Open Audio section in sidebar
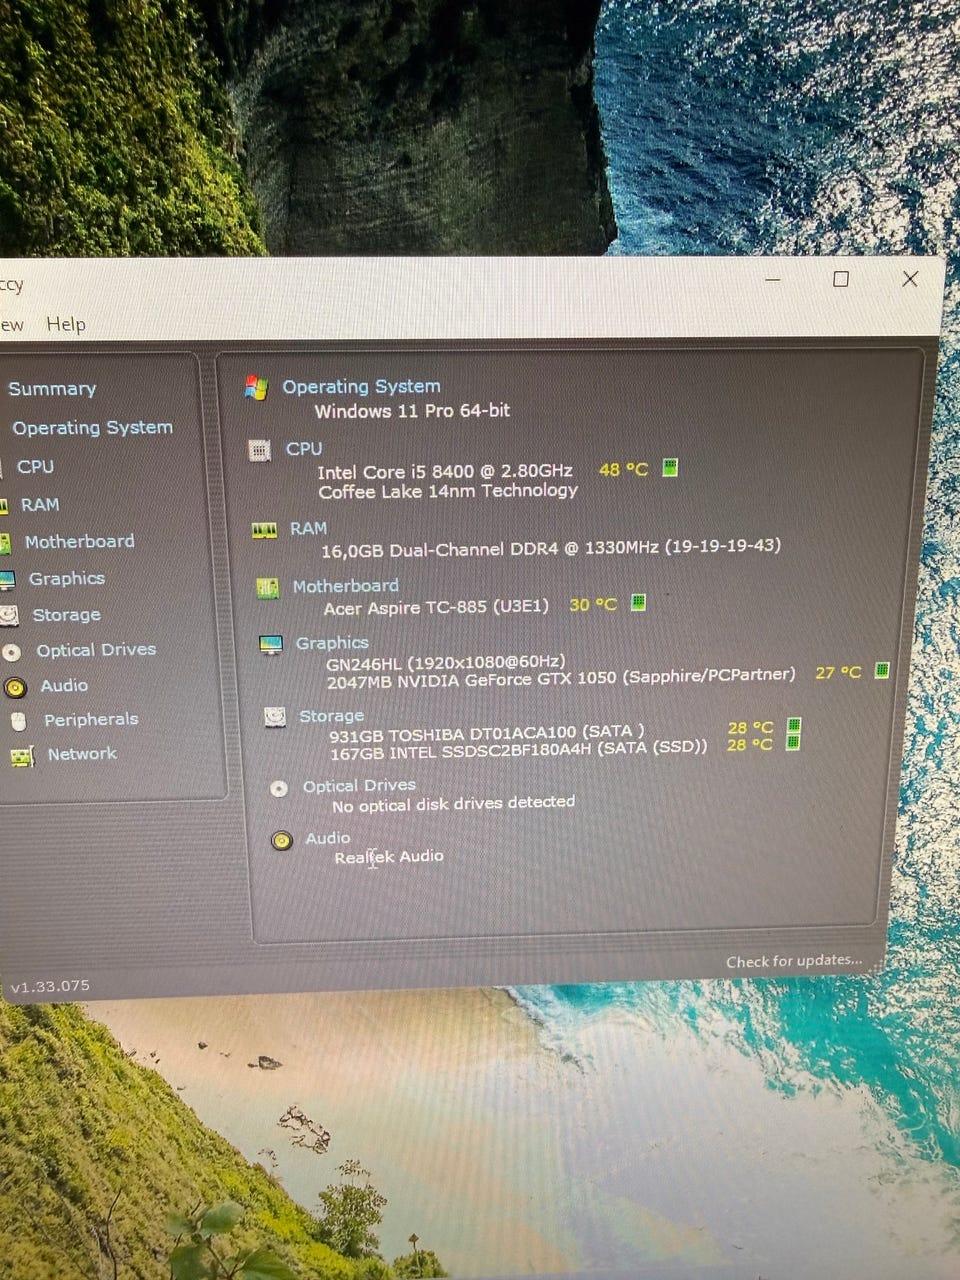 coord(64,686)
